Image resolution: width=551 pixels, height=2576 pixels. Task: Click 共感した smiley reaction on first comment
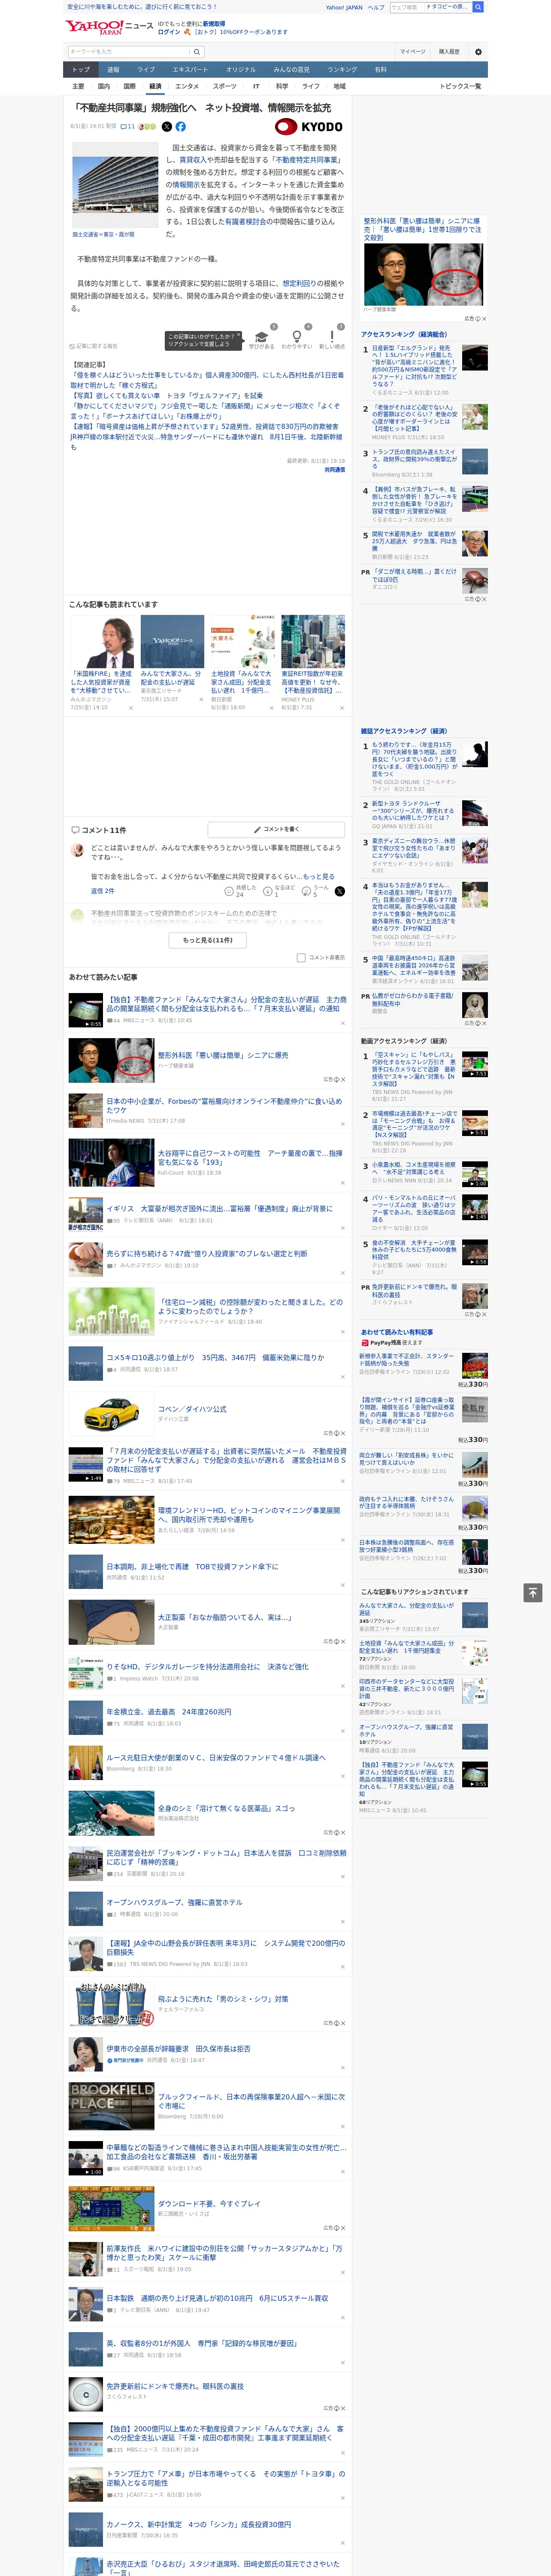(x=230, y=890)
